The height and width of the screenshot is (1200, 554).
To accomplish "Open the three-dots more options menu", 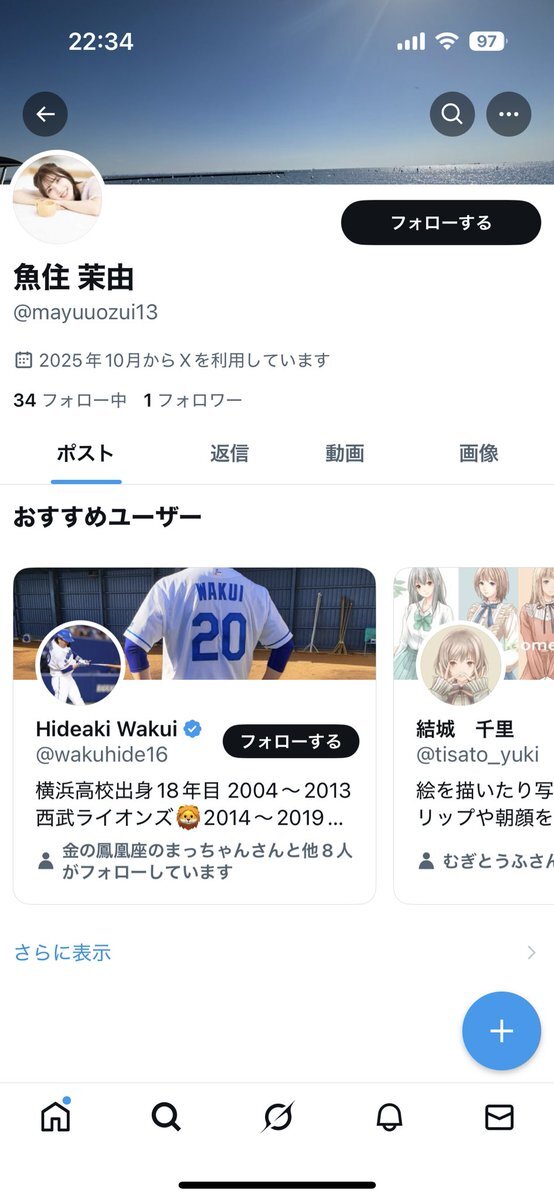I will (508, 114).
